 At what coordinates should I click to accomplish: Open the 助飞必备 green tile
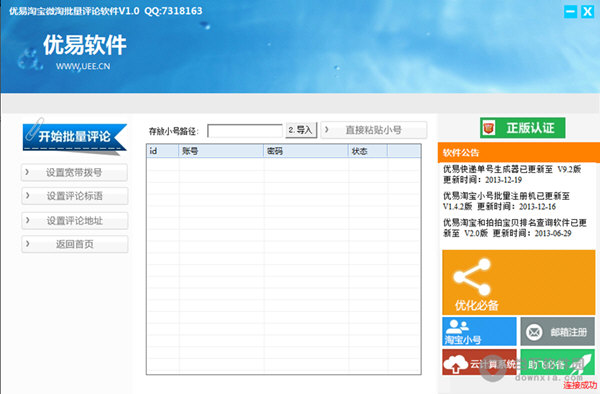point(558,362)
